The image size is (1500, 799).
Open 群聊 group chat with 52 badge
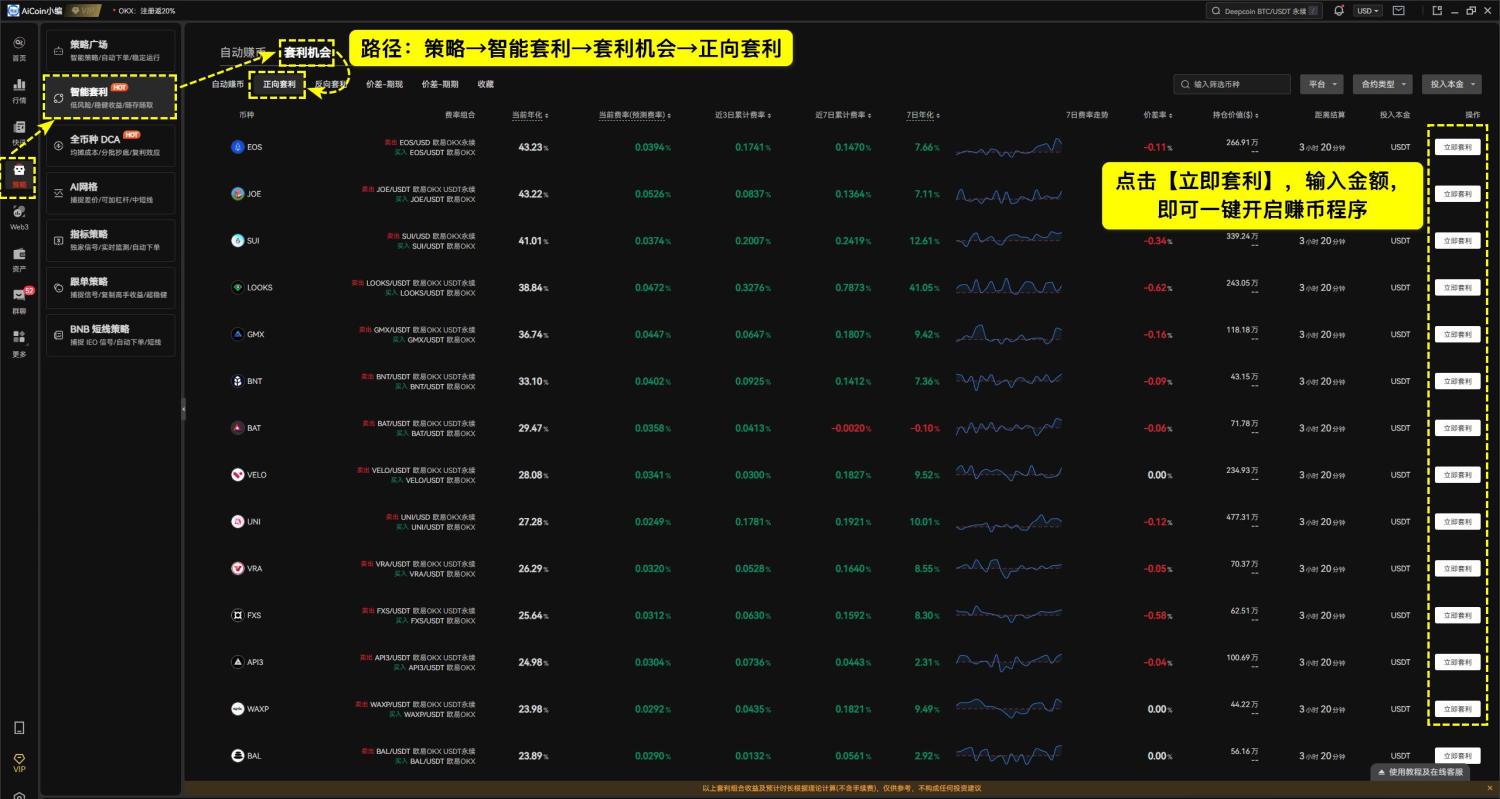(19, 299)
